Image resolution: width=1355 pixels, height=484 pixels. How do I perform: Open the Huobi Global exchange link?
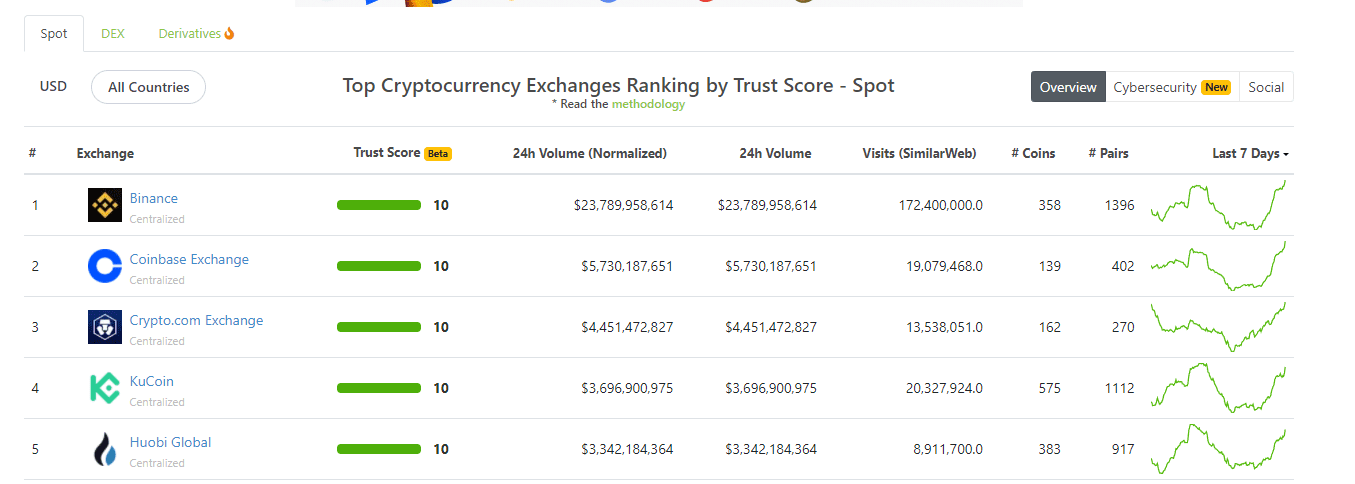[x=170, y=442]
